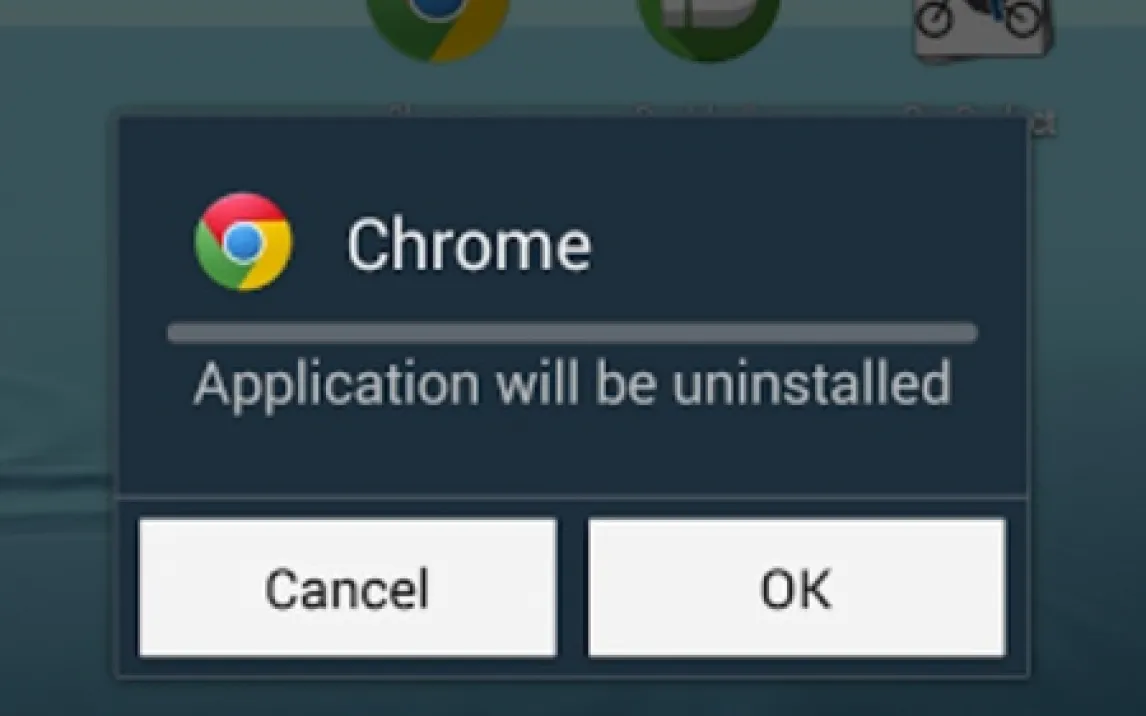Cancel the Chrome uninstall

347,587
